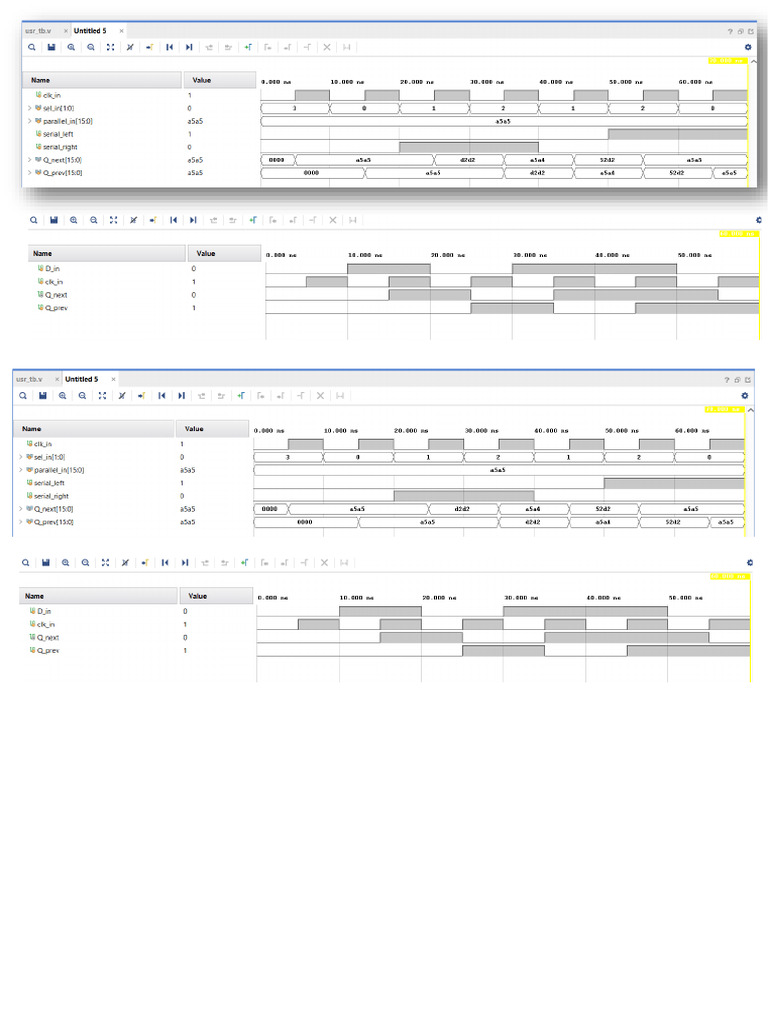768x1024 pixels.
Task: Save waveform configuration in the top waveform window
Action: coord(52,47)
